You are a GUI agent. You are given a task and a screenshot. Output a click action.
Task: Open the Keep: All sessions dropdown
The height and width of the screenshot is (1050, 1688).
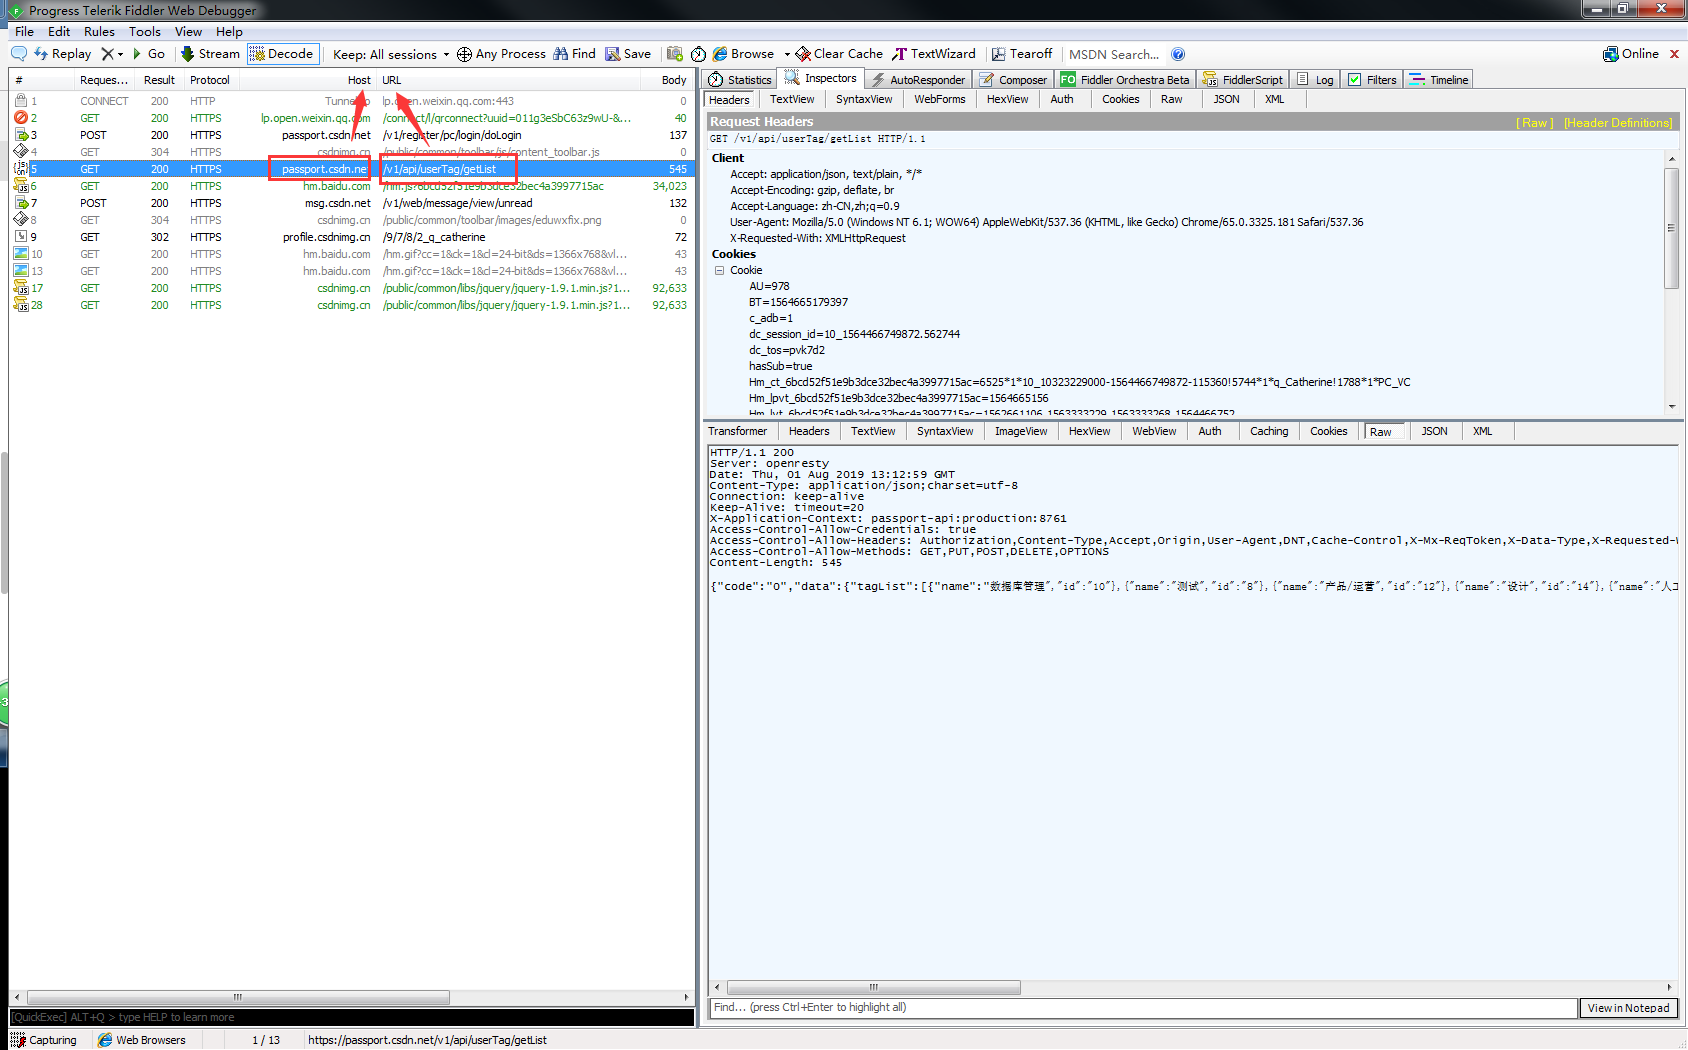click(391, 55)
